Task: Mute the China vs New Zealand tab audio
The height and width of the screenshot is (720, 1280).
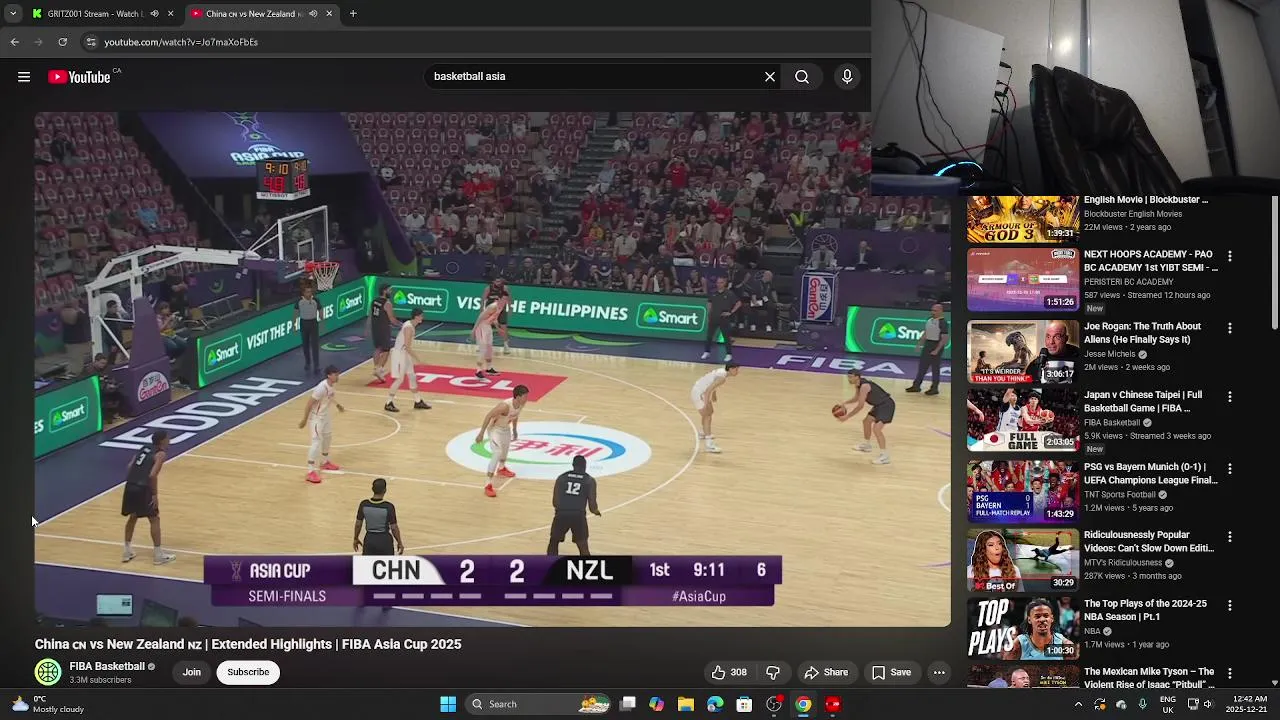Action: tap(313, 14)
